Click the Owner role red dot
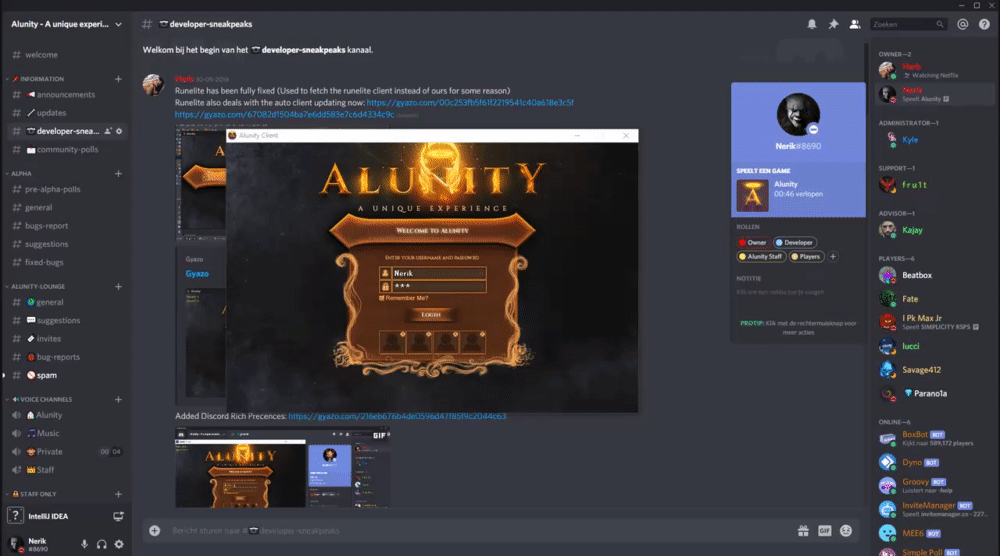The height and width of the screenshot is (556, 1000). point(742,243)
